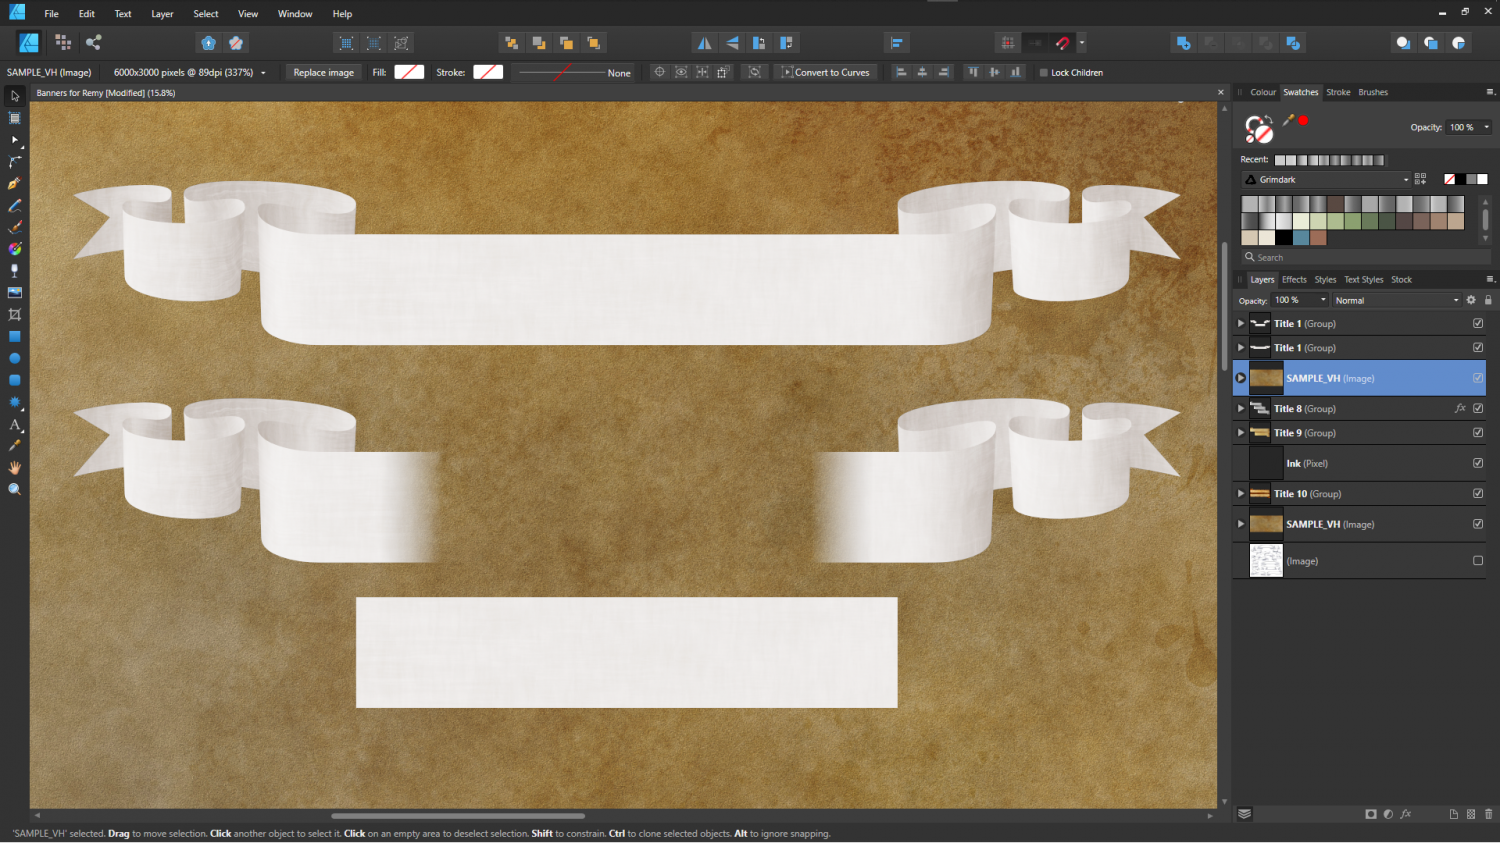Show the hidden bottom (Image) layer

tap(1478, 561)
